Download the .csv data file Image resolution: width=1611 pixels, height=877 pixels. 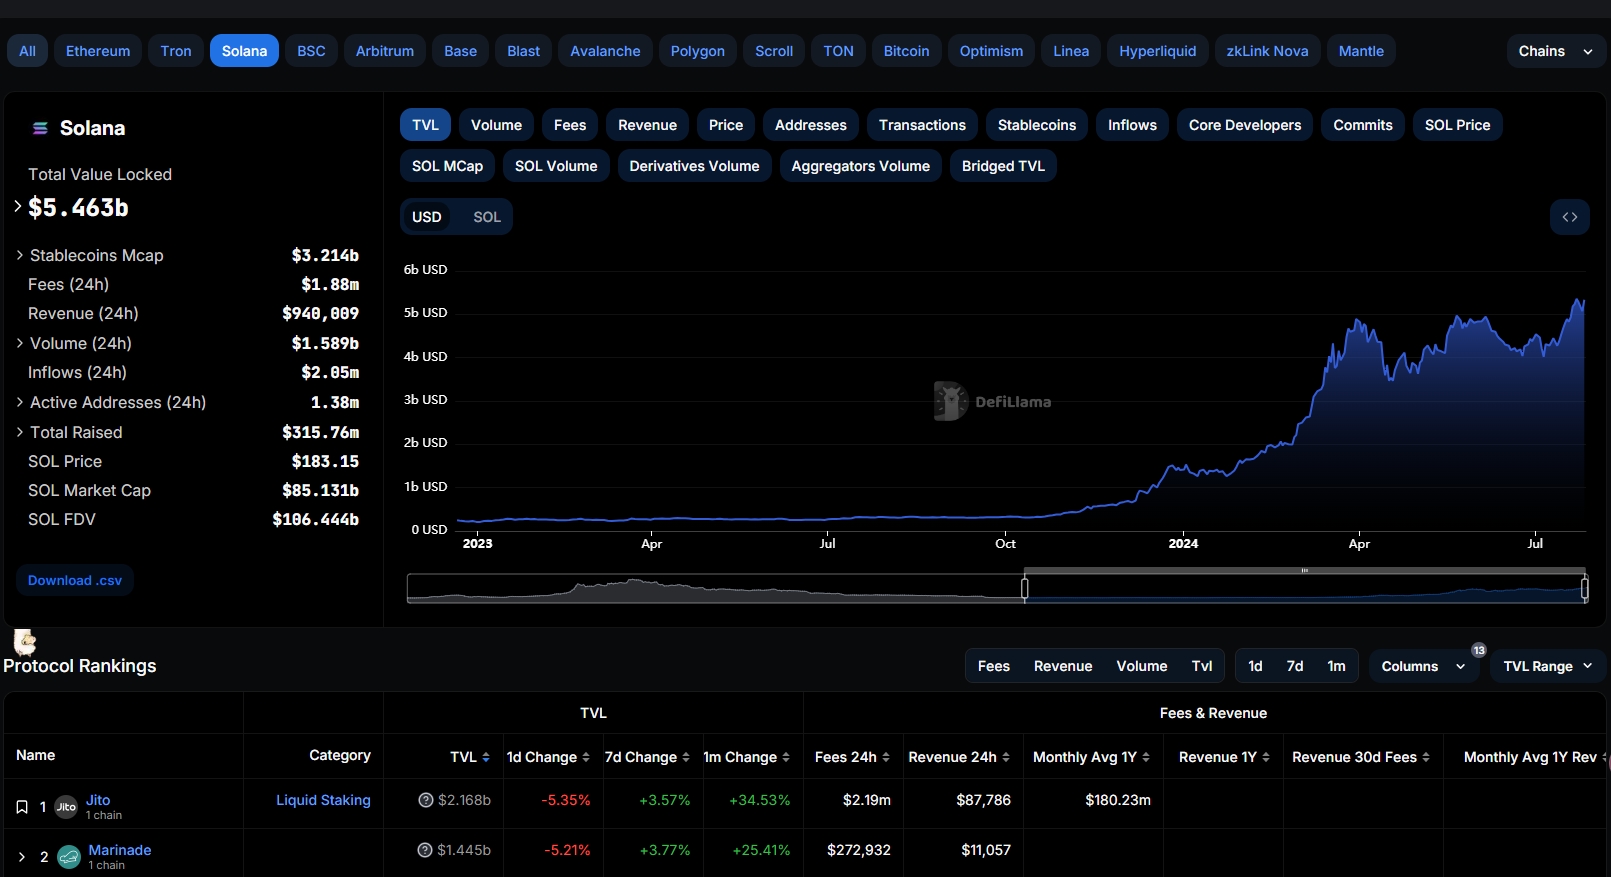pos(75,580)
